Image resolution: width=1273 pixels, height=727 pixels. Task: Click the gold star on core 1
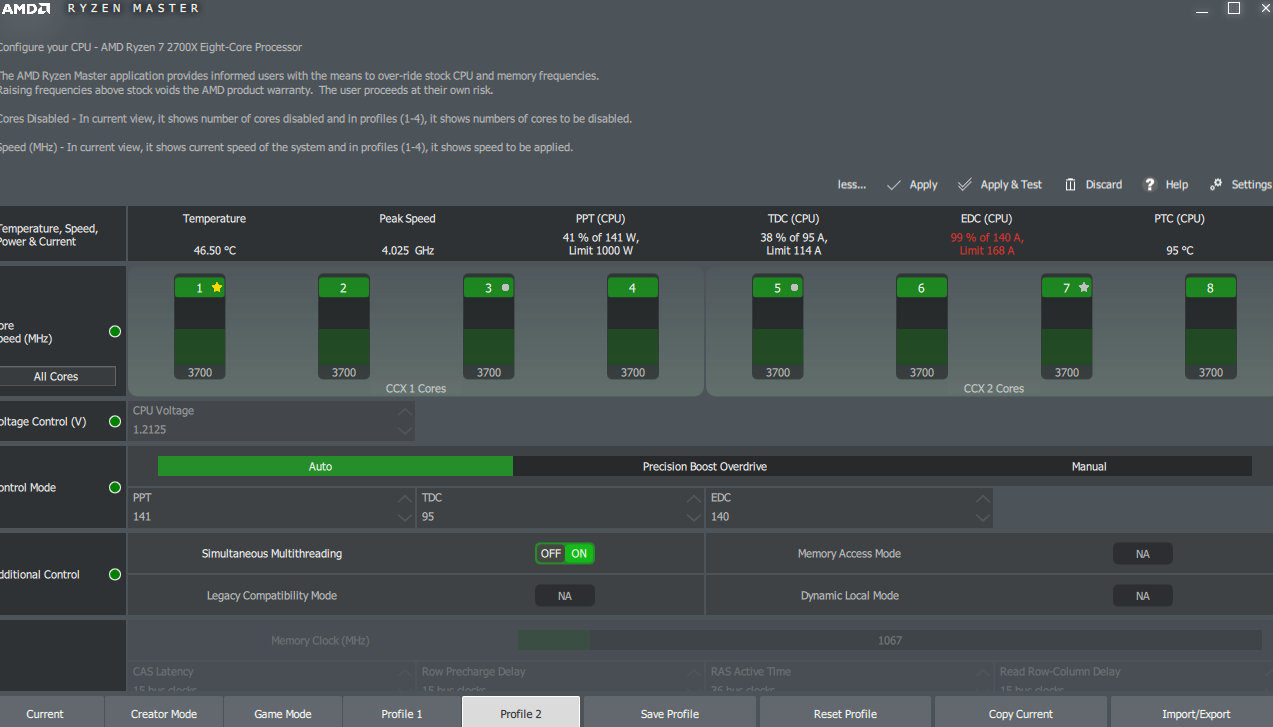(217, 288)
